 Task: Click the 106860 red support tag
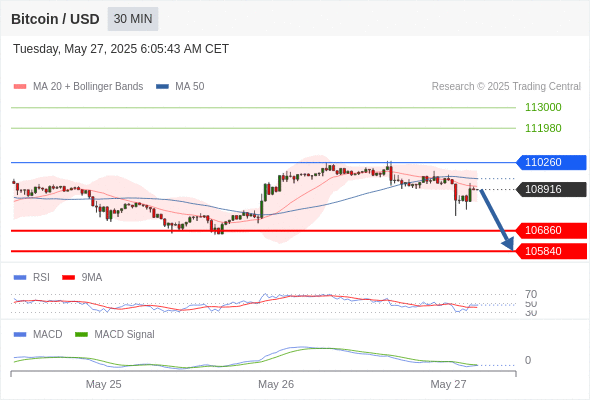[551, 230]
